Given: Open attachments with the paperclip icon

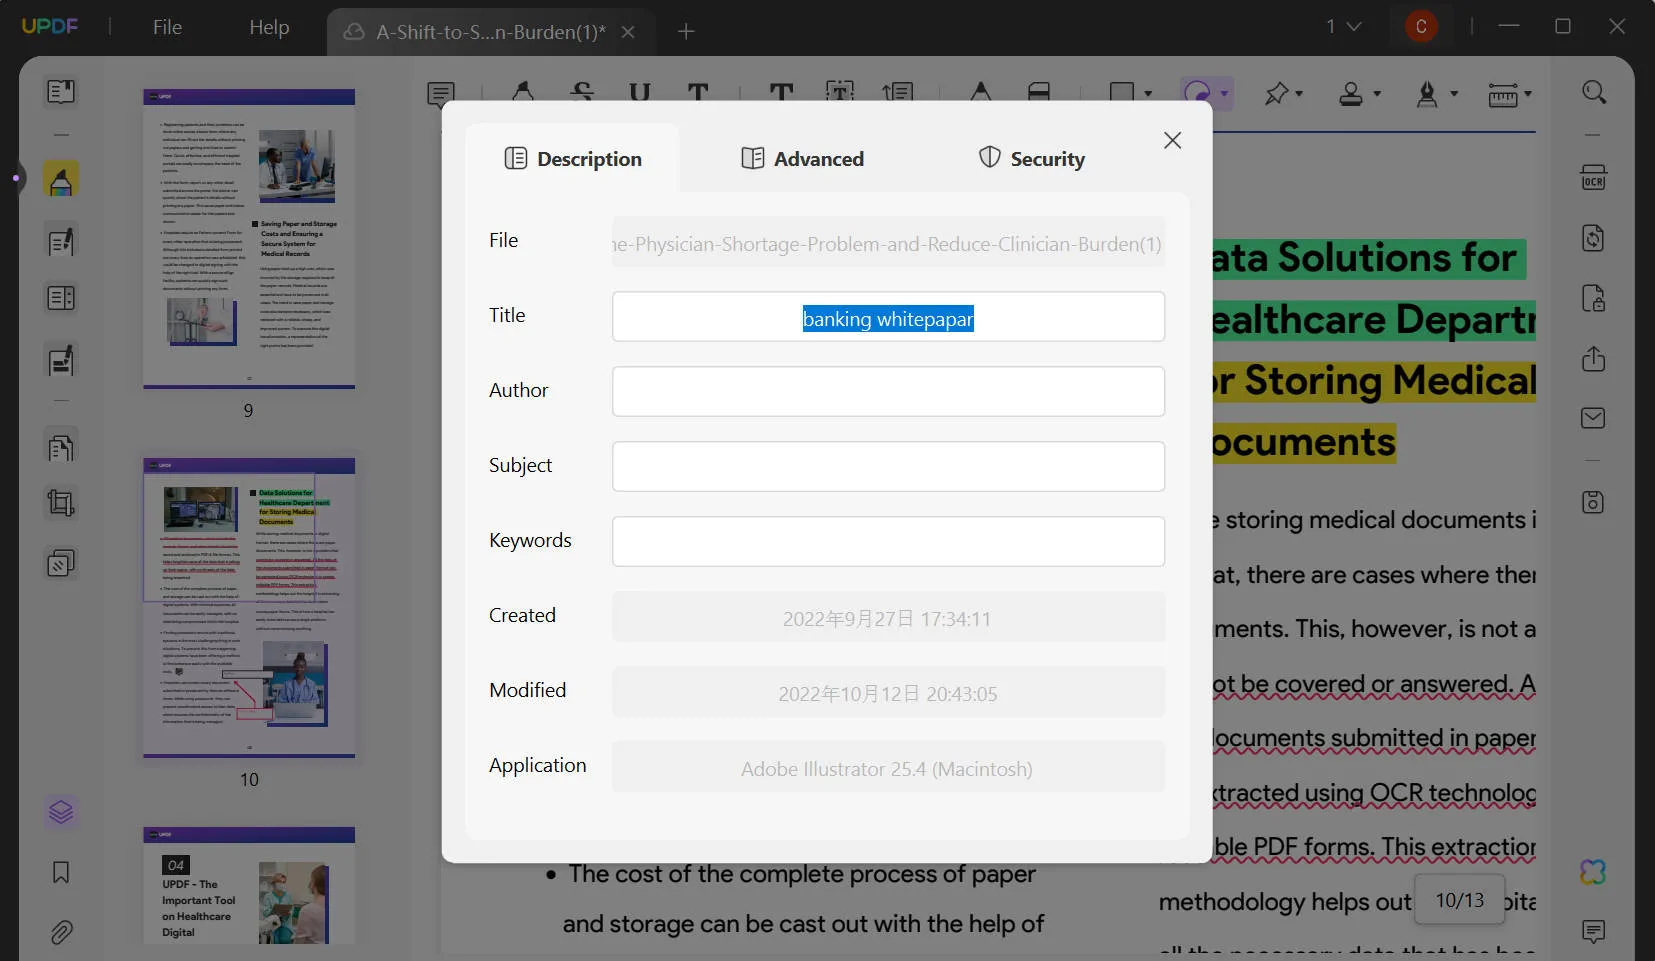Looking at the screenshot, I should tap(61, 932).
